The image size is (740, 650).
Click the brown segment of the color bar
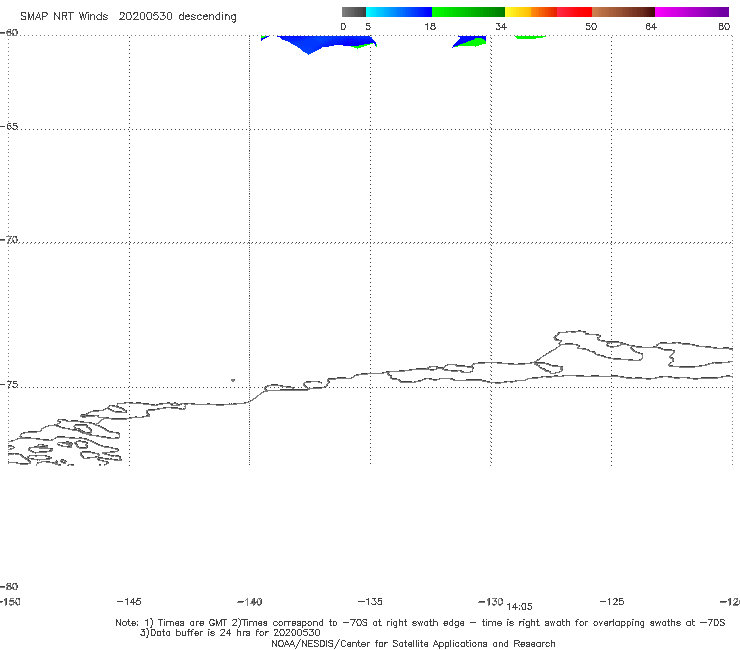tap(623, 12)
